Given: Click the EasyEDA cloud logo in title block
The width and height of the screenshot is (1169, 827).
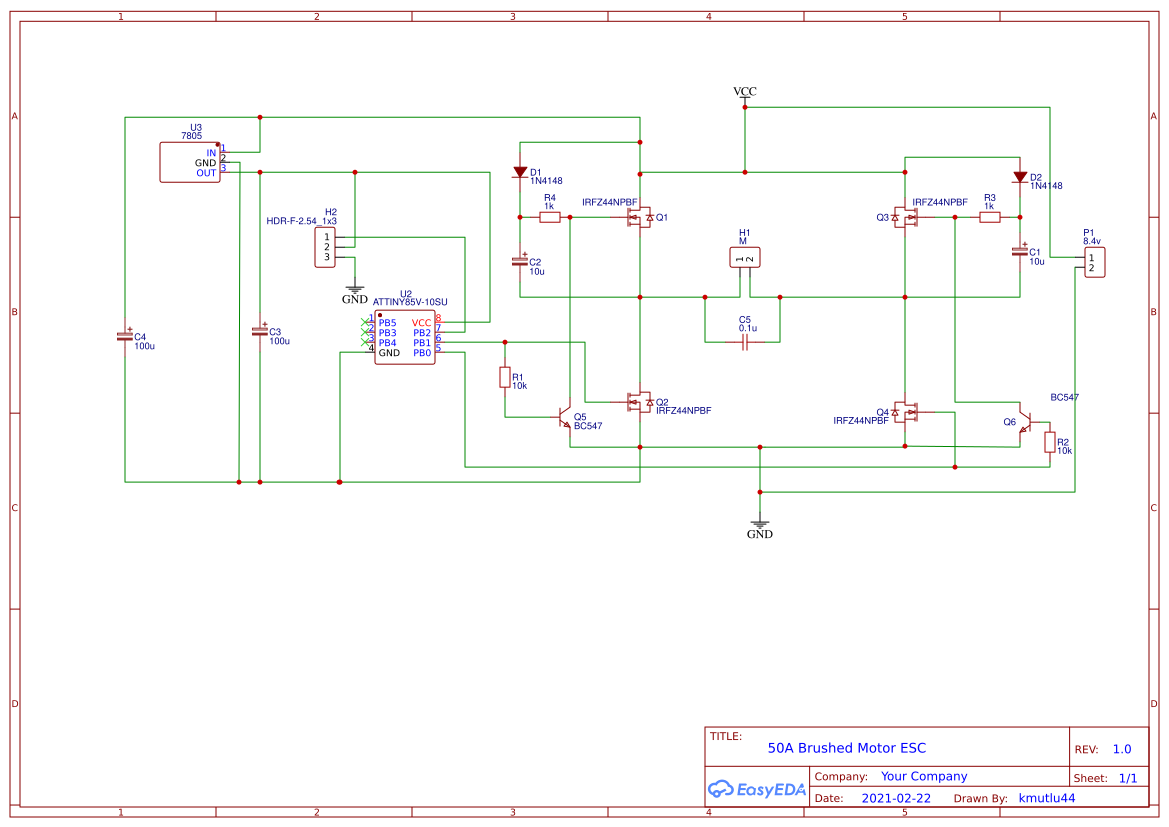Looking at the screenshot, I should point(723,789).
